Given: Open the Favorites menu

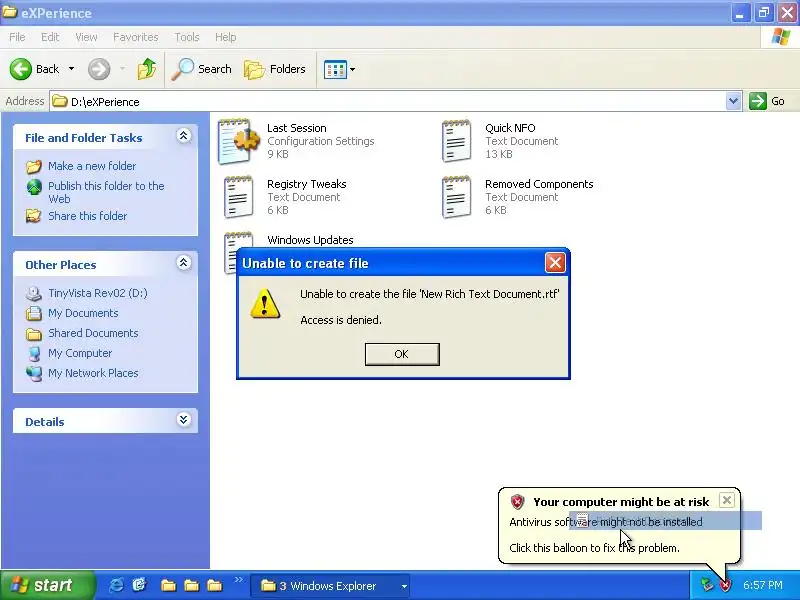Looking at the screenshot, I should (135, 37).
